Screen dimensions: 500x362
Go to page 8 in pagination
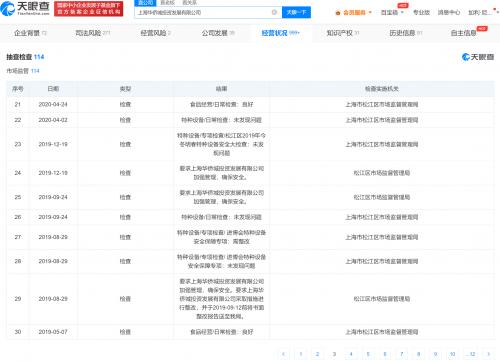[418, 354]
